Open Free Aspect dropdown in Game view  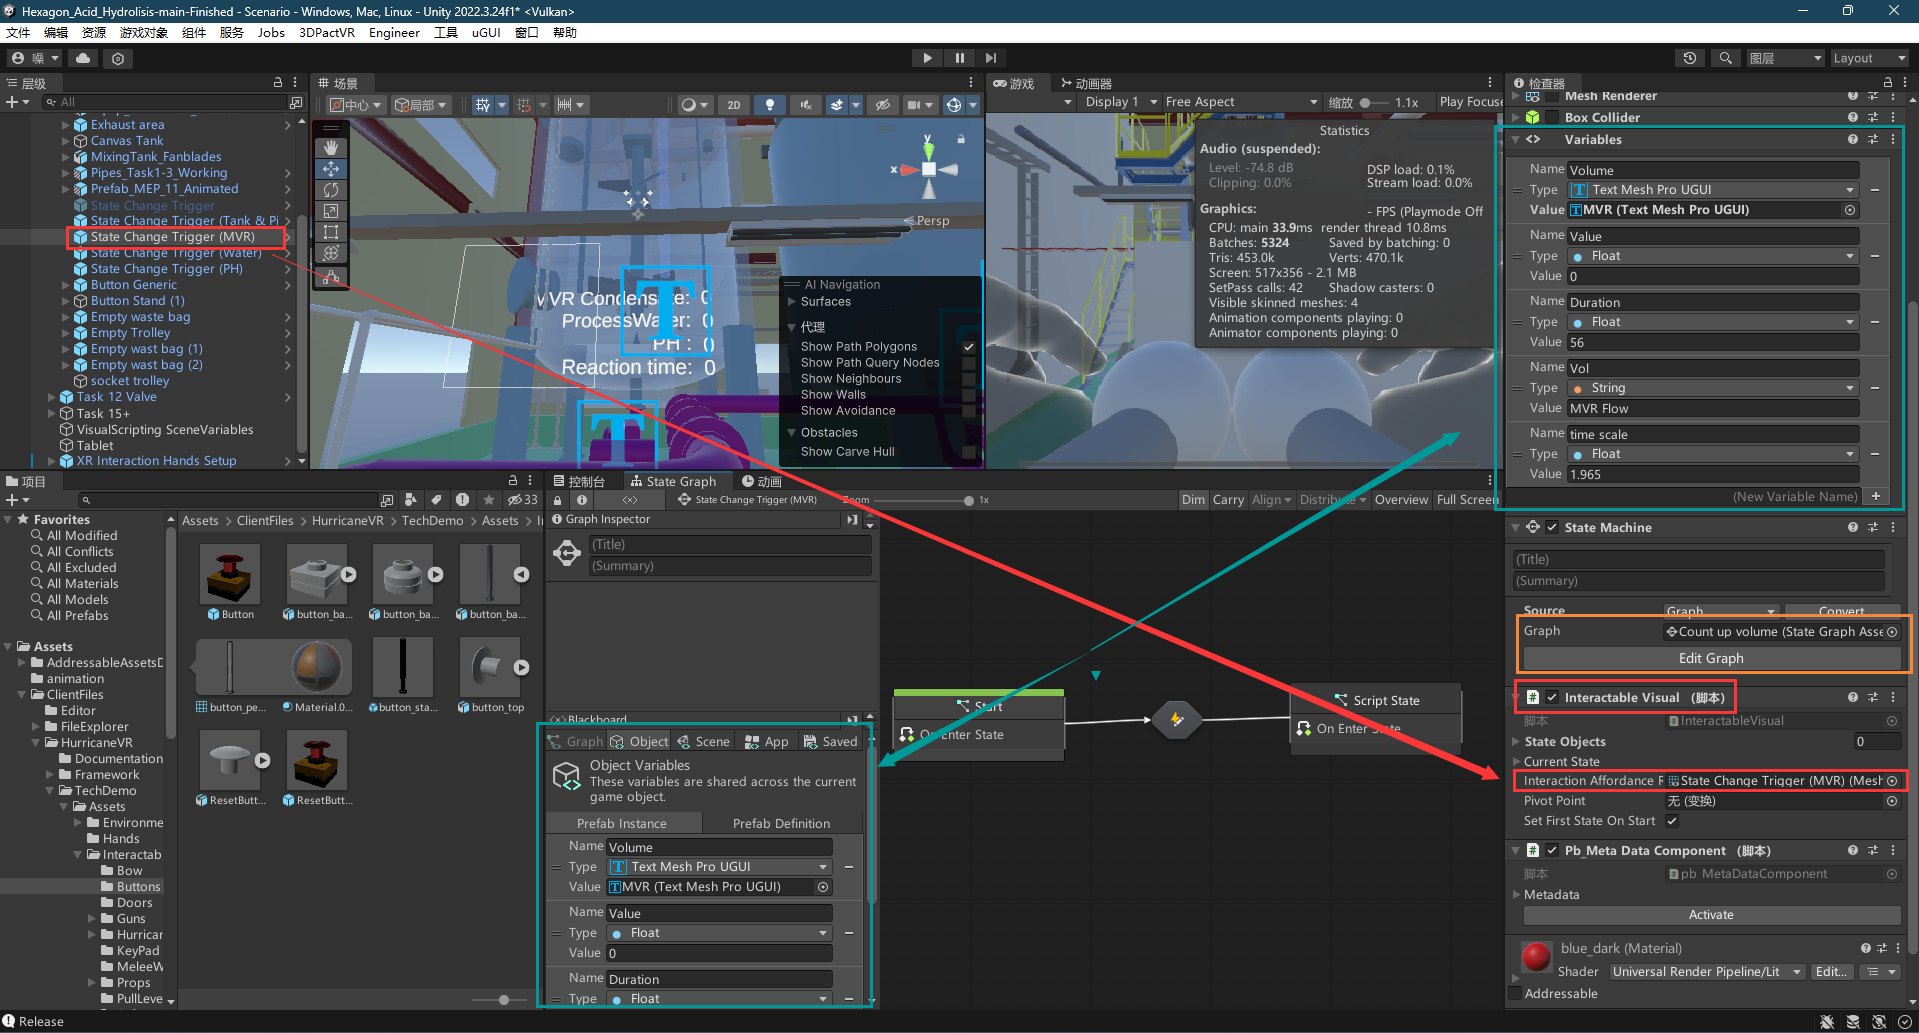(1241, 102)
